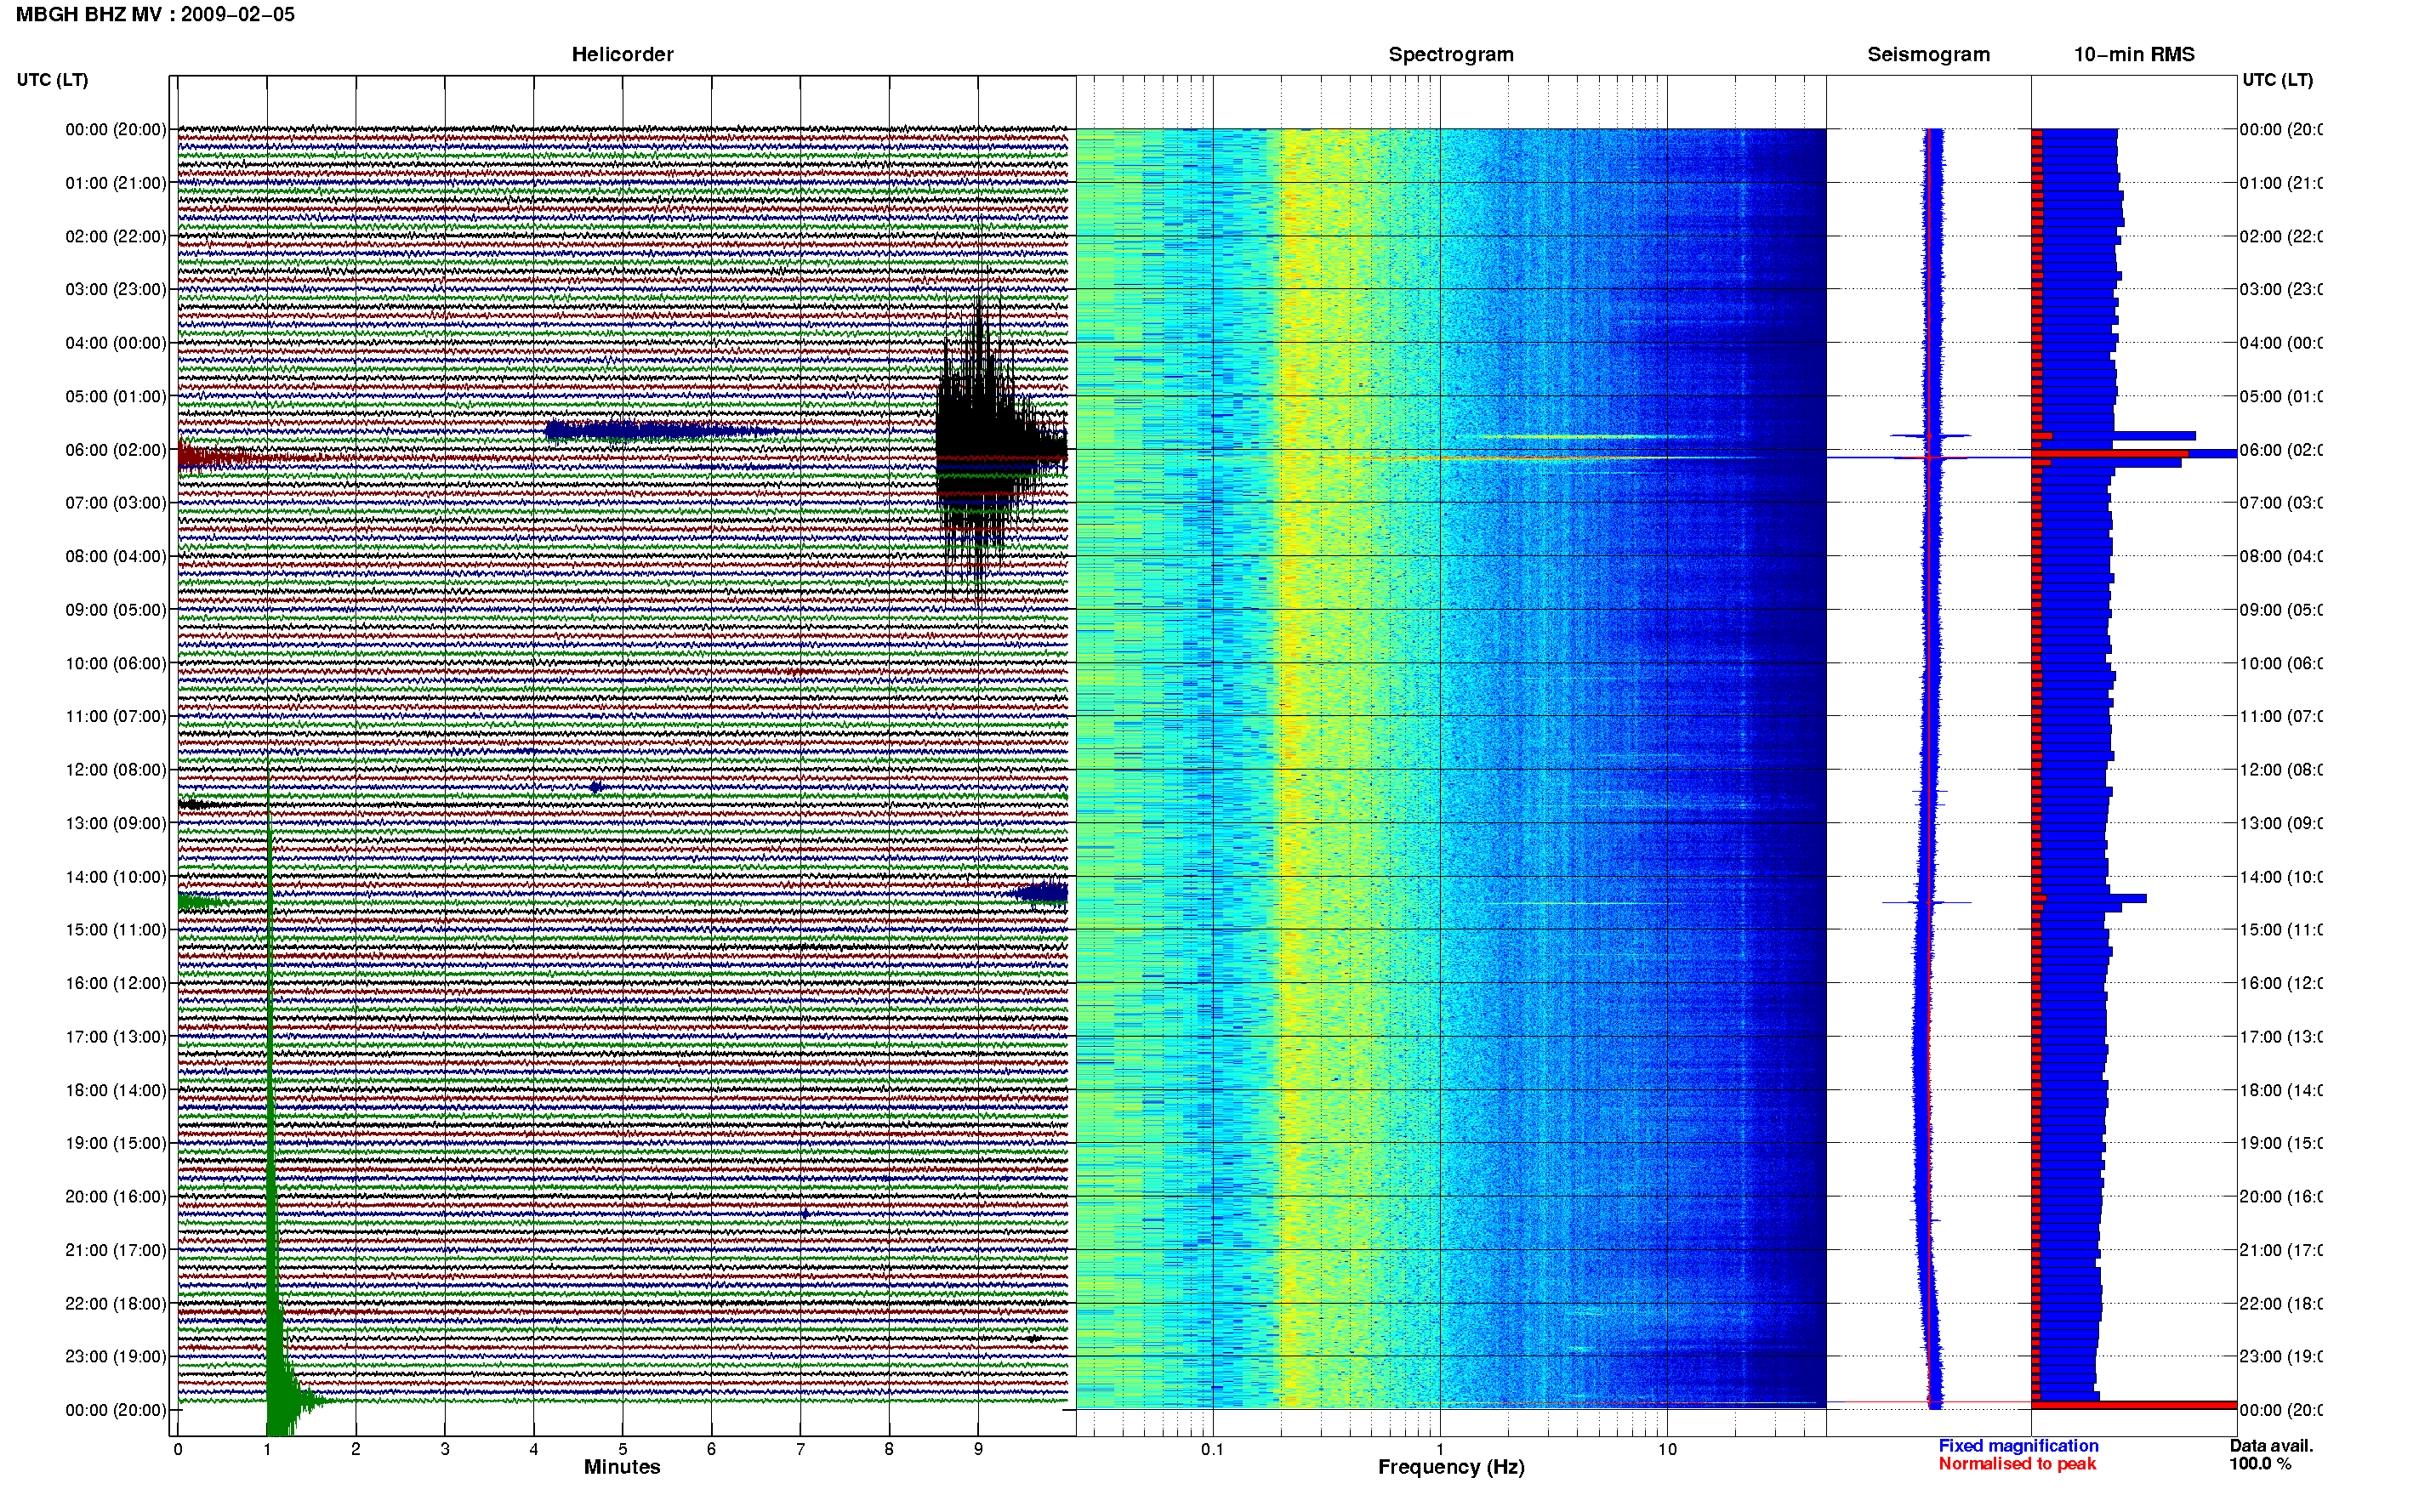Click the right-side 12:00 time label
This screenshot has width=2419, height=1512.
click(2281, 770)
